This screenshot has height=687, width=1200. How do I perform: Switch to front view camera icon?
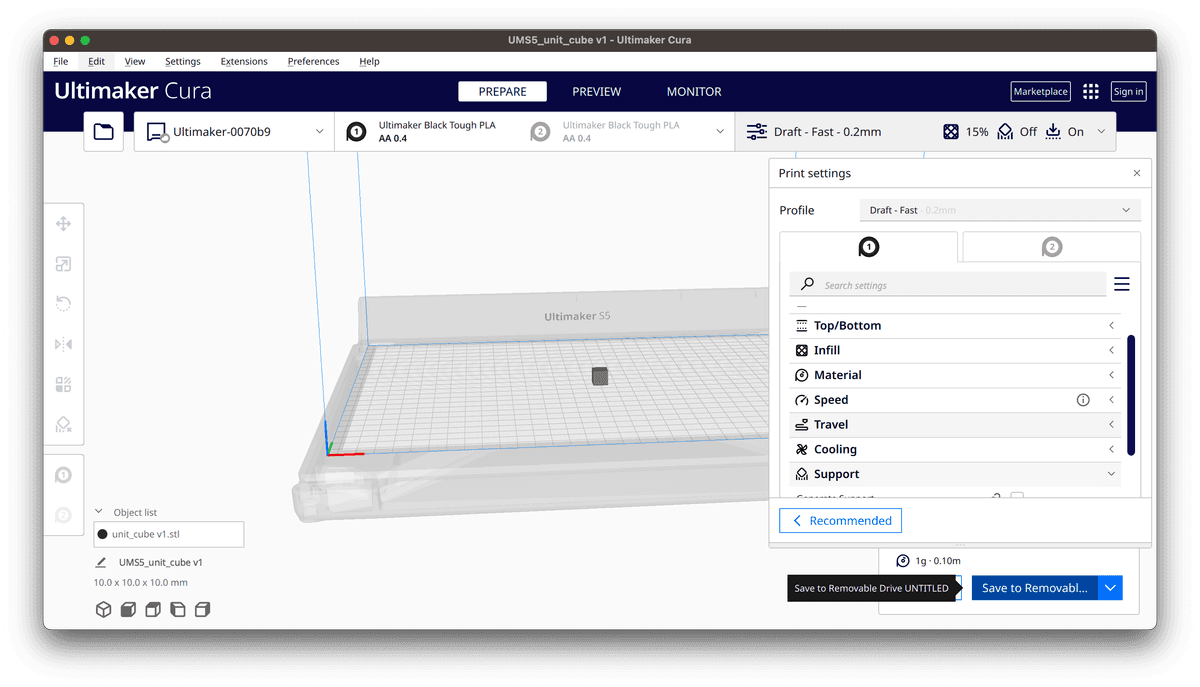tap(128, 609)
